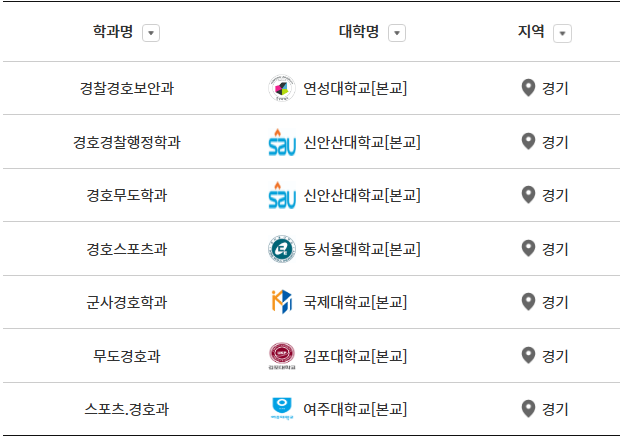Click the sau logo in 경호경찰행정학과 row
The image size is (620, 437).
pyautogui.click(x=282, y=142)
